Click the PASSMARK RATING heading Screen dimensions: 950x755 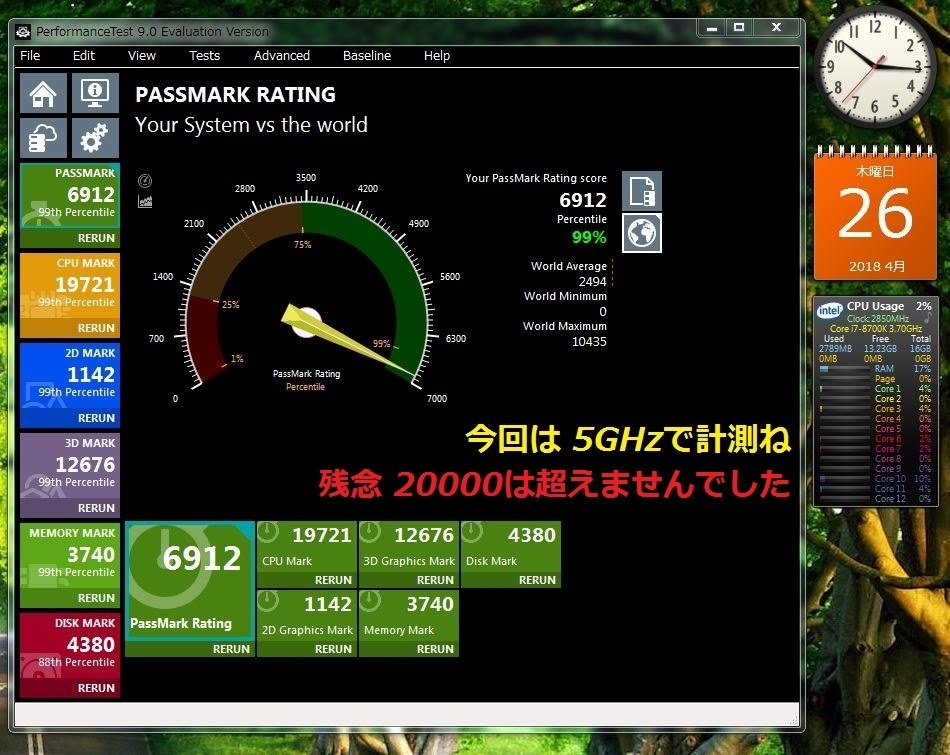coord(235,95)
